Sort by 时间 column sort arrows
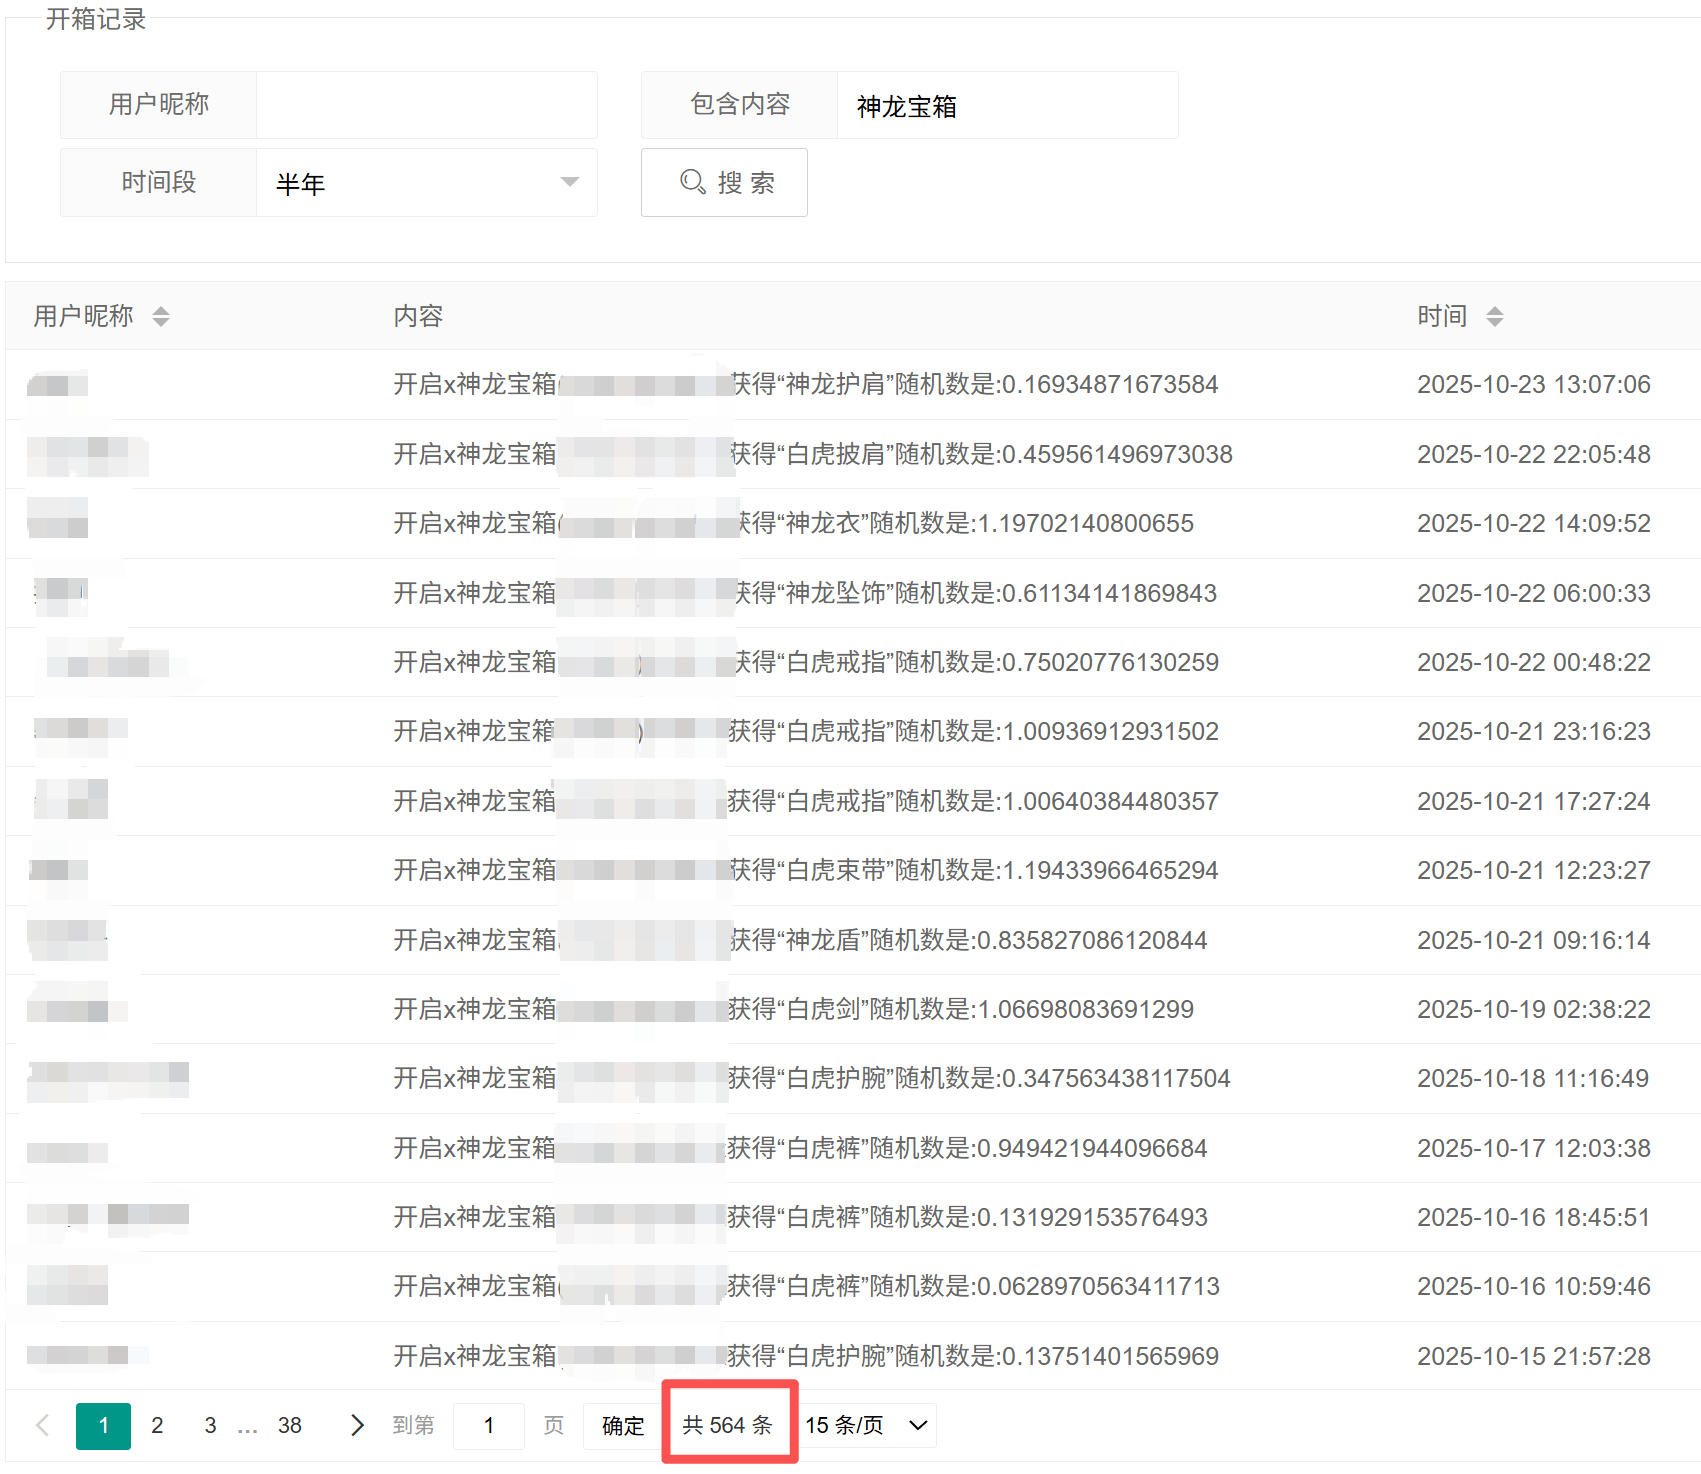This screenshot has width=1701, height=1474. [x=1494, y=317]
